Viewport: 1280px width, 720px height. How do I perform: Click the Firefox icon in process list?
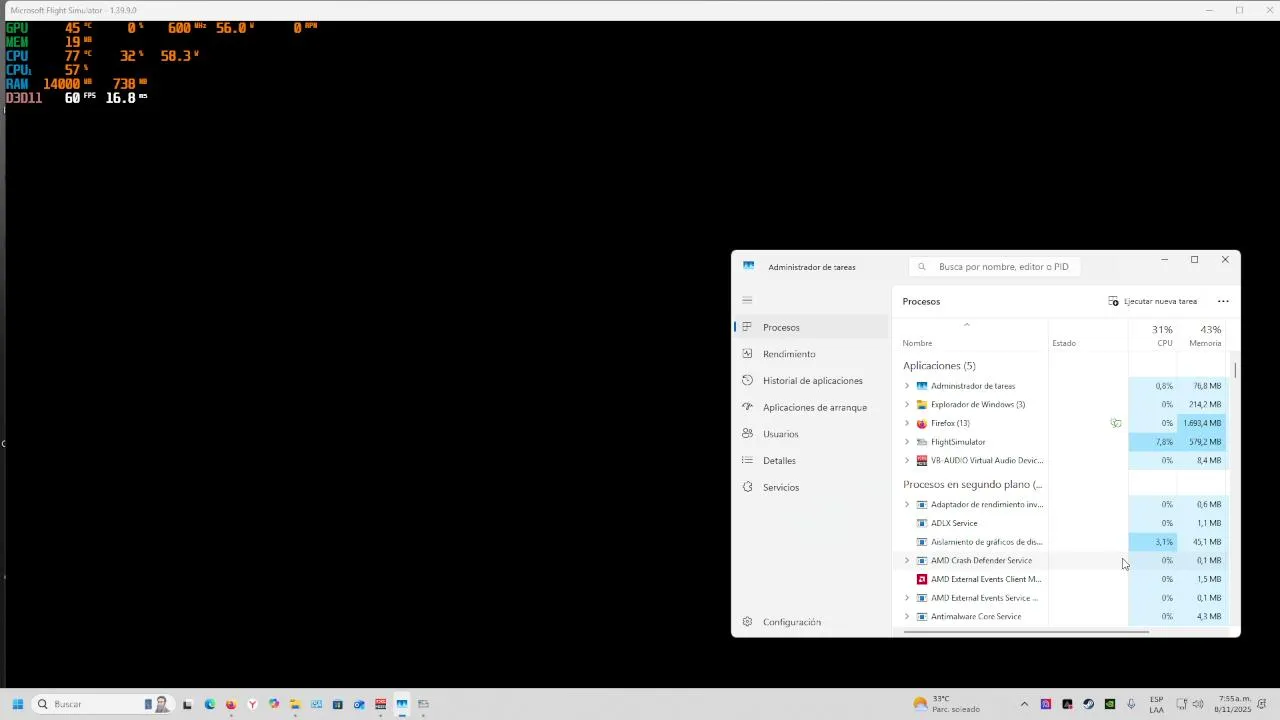(x=922, y=423)
